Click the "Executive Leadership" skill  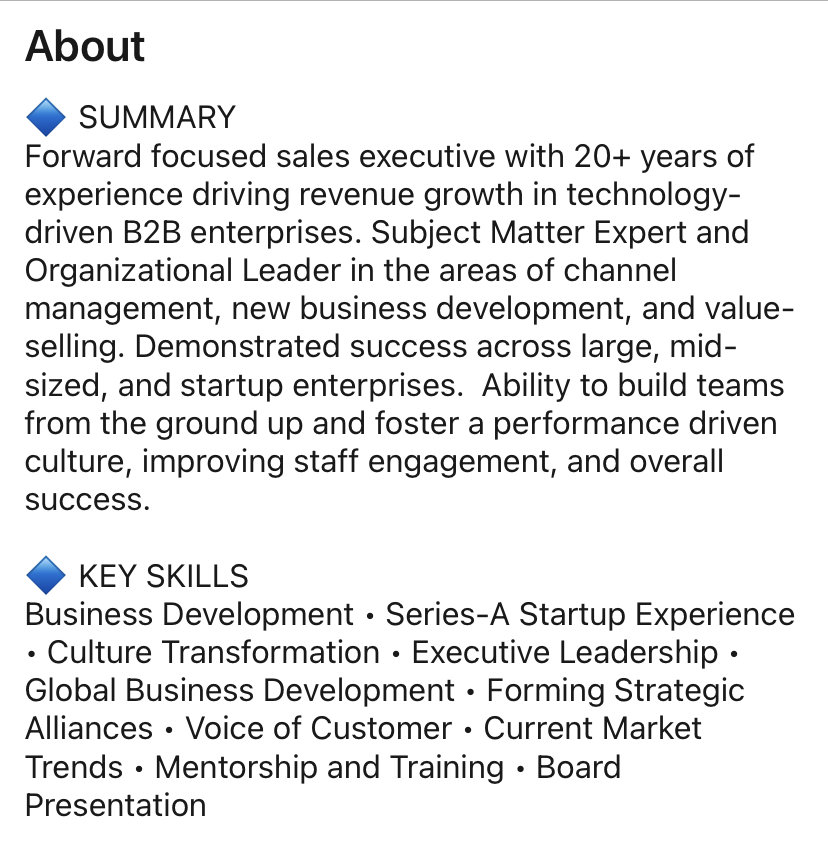pos(565,652)
